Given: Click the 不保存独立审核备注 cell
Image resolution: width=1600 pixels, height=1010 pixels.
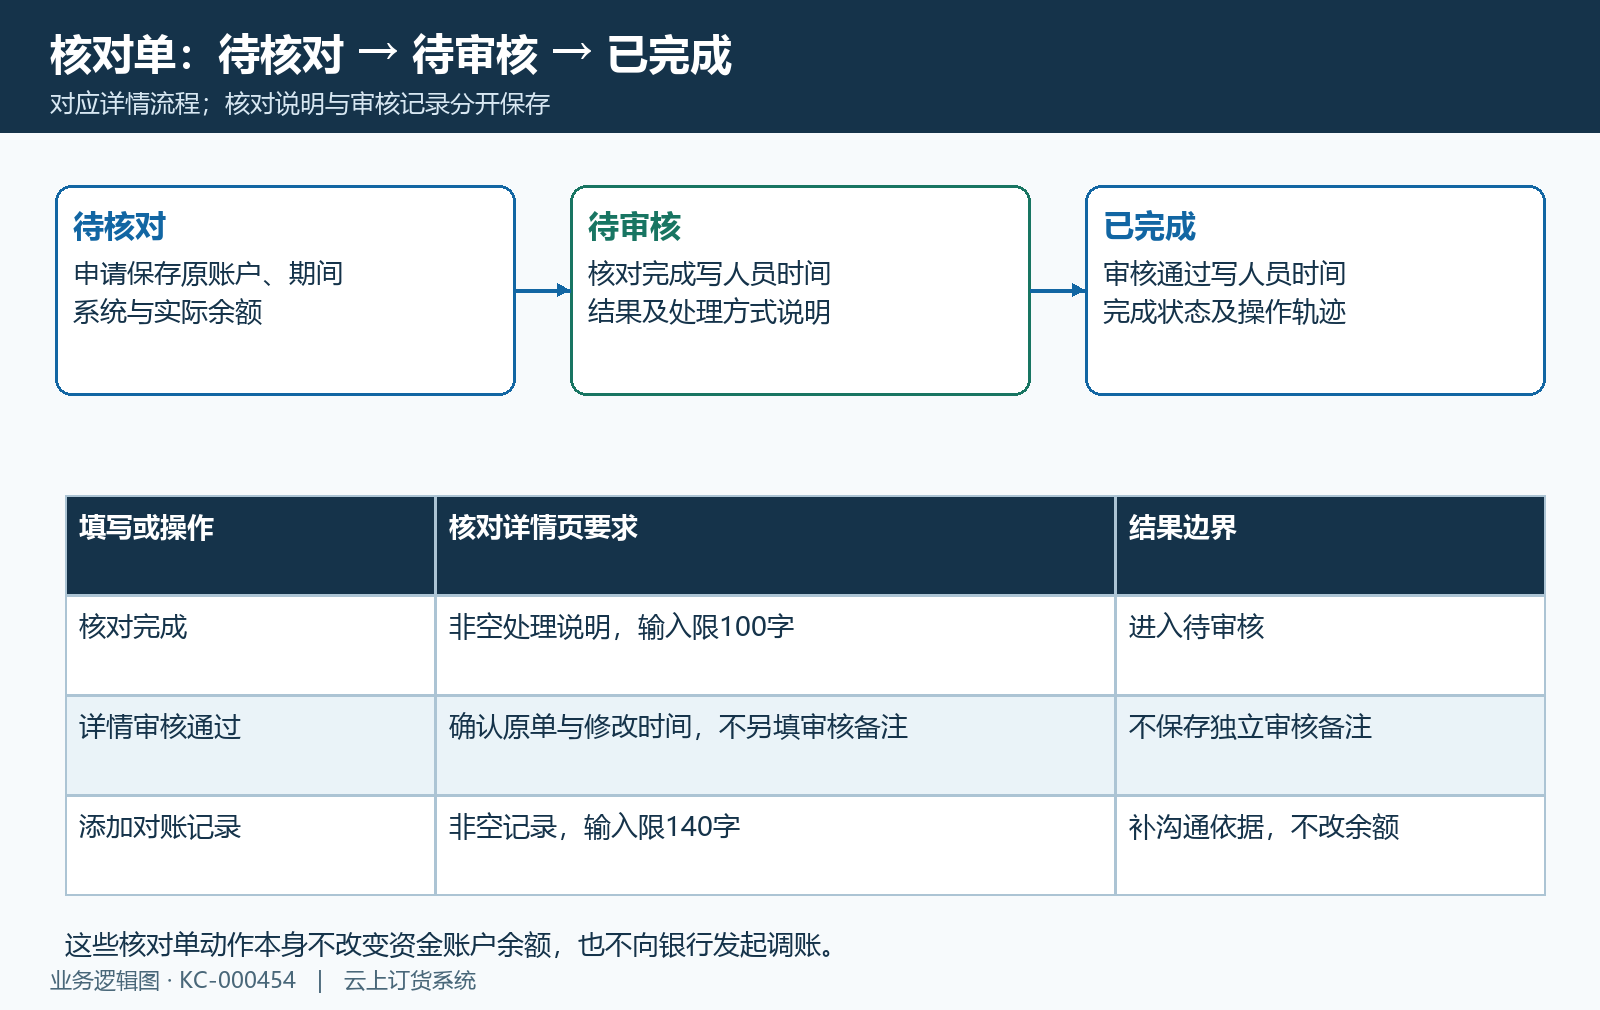Looking at the screenshot, I should pos(1330,745).
